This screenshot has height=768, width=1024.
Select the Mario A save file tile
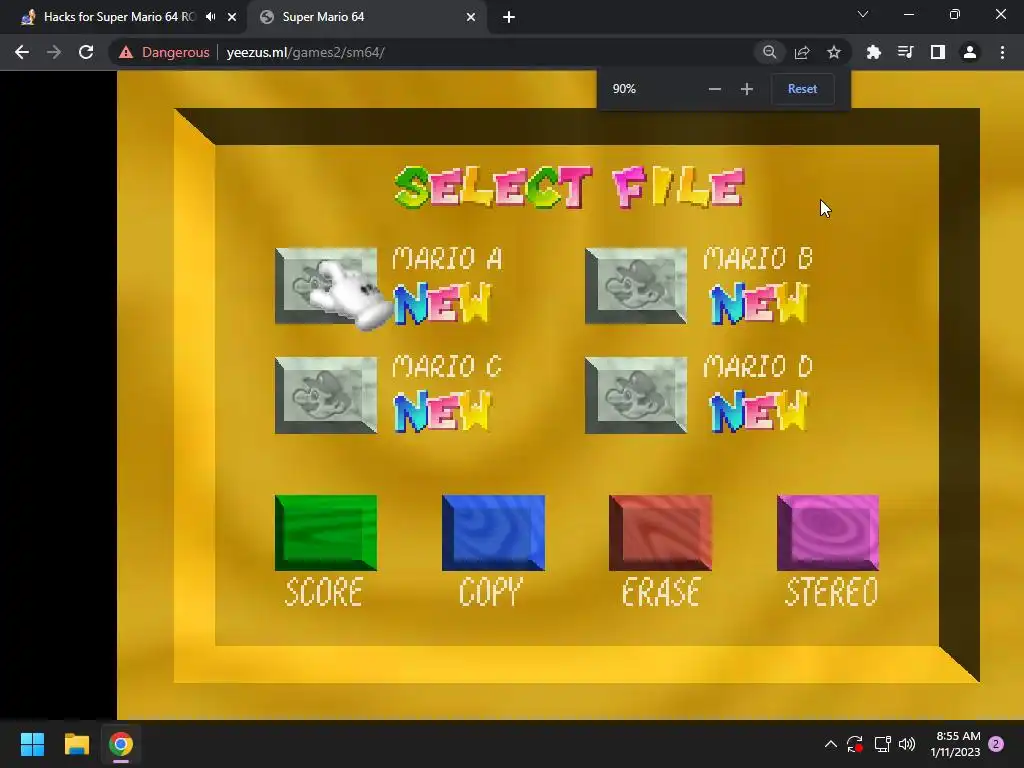[326, 285]
